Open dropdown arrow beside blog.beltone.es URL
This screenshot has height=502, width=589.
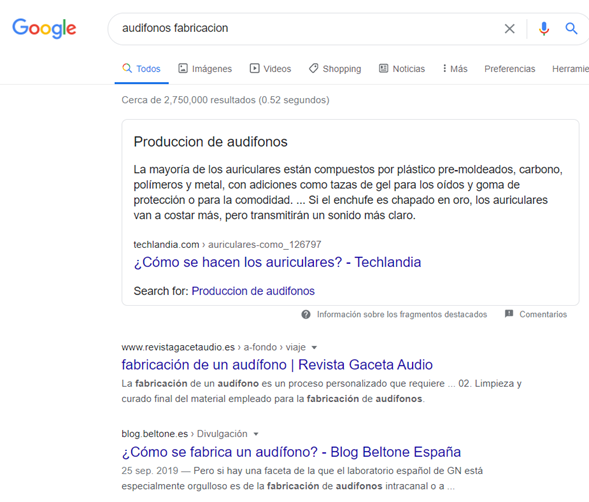[256, 434]
